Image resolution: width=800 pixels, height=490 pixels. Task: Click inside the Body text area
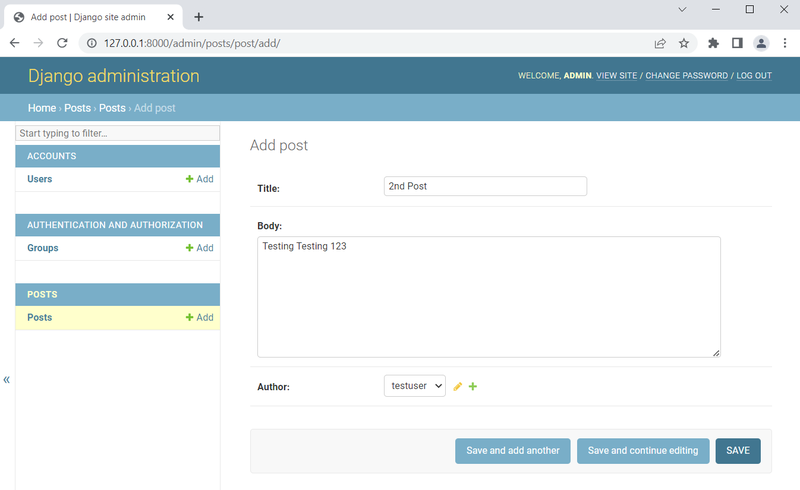pos(489,297)
